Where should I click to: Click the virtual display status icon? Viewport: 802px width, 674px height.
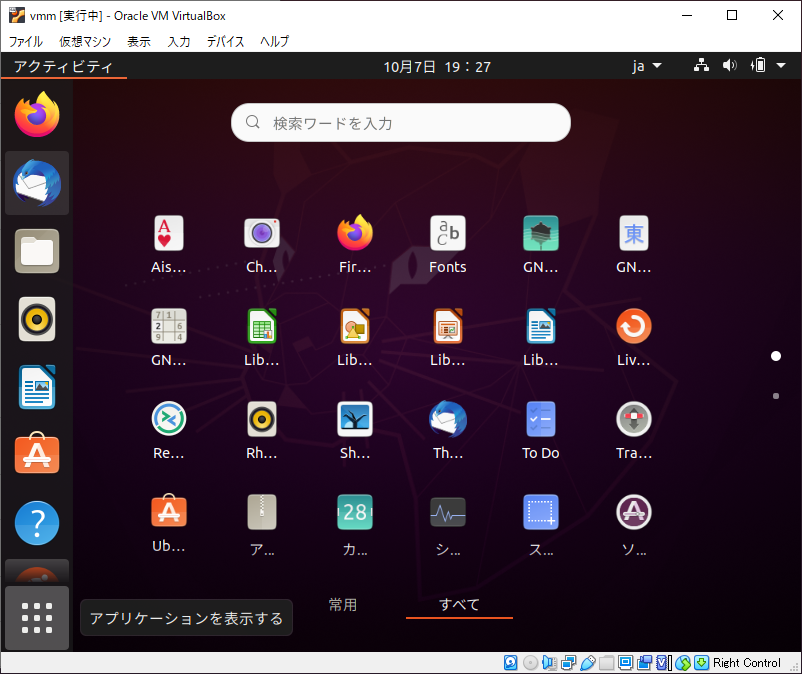[x=626, y=663]
